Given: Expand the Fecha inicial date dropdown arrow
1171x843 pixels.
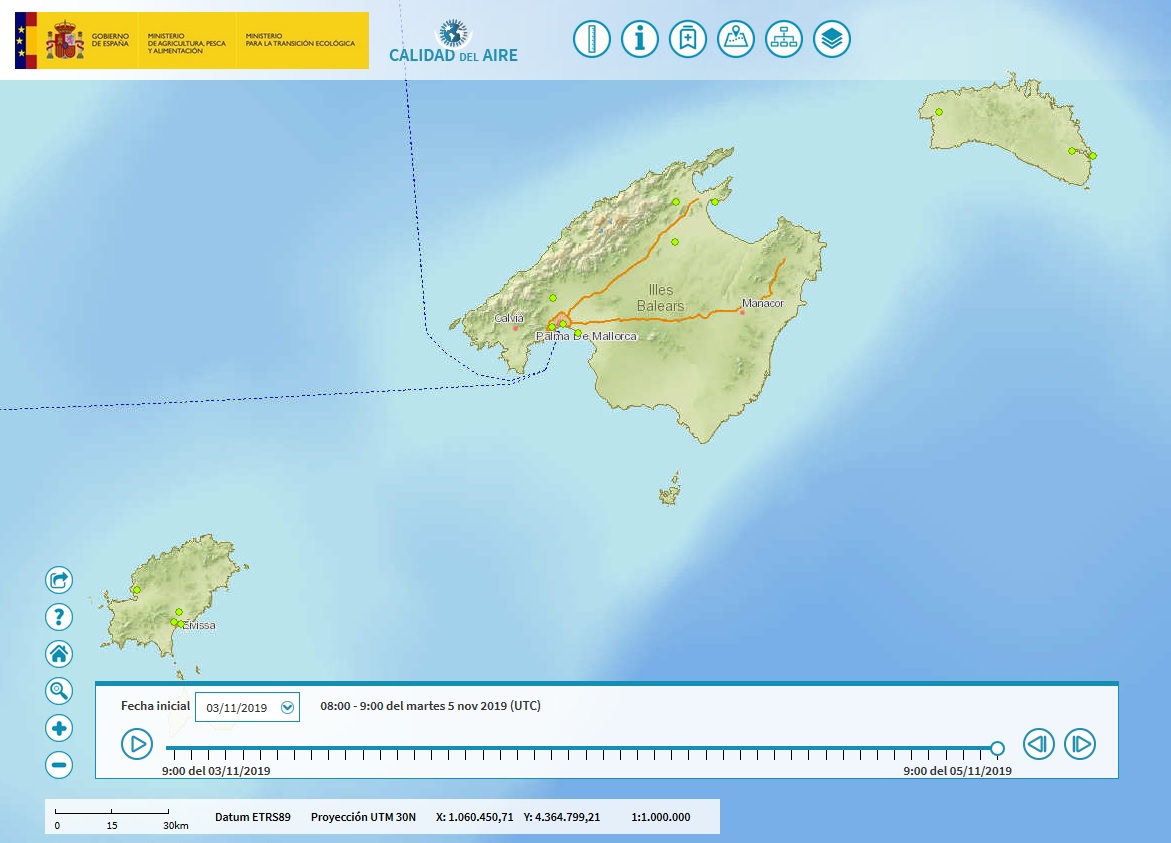Looking at the screenshot, I should [x=288, y=707].
